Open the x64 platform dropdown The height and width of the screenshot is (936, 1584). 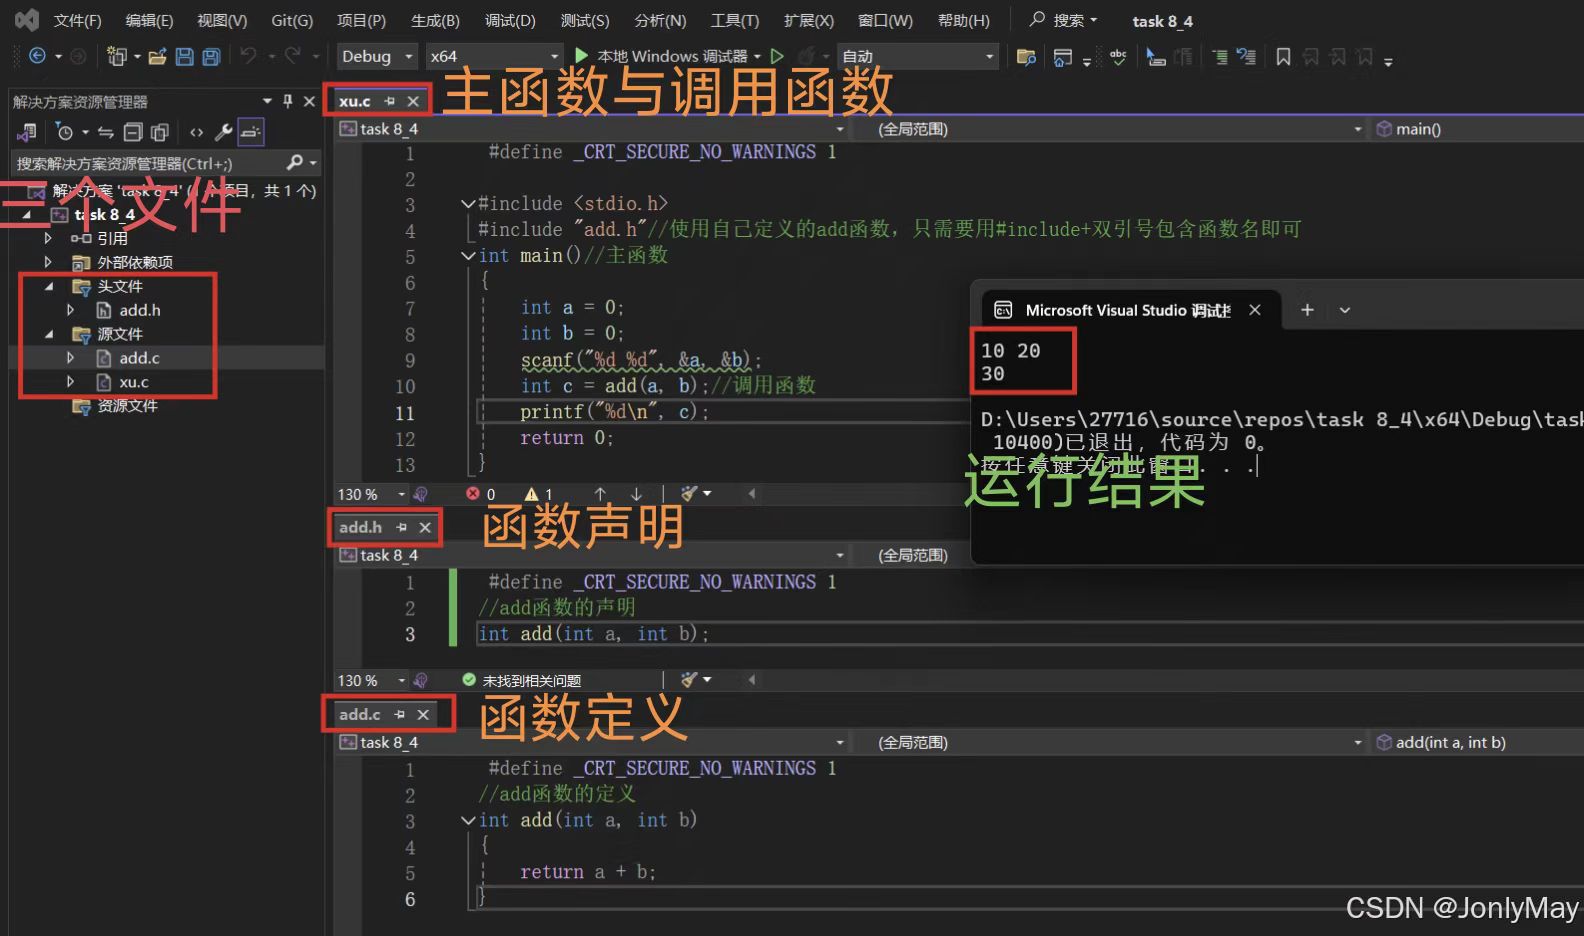pos(494,56)
